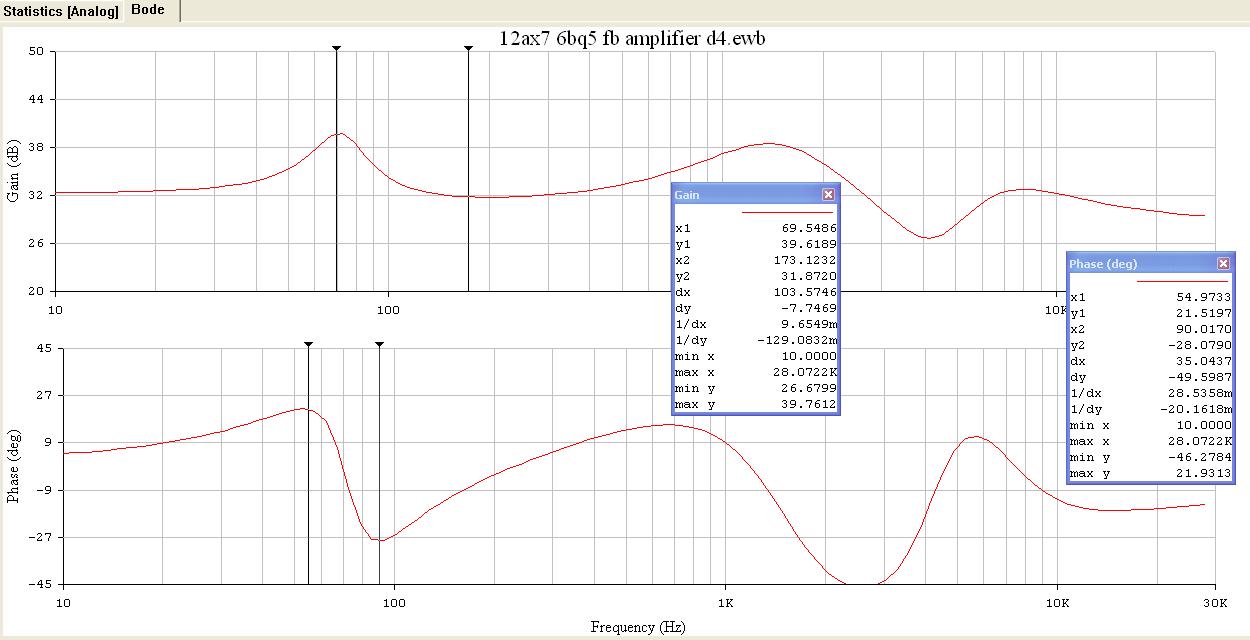Image resolution: width=1250 pixels, height=640 pixels.
Task: Click the plot title 12ax7 6bq5 fb amplifier d4.ewb
Action: tap(633, 39)
